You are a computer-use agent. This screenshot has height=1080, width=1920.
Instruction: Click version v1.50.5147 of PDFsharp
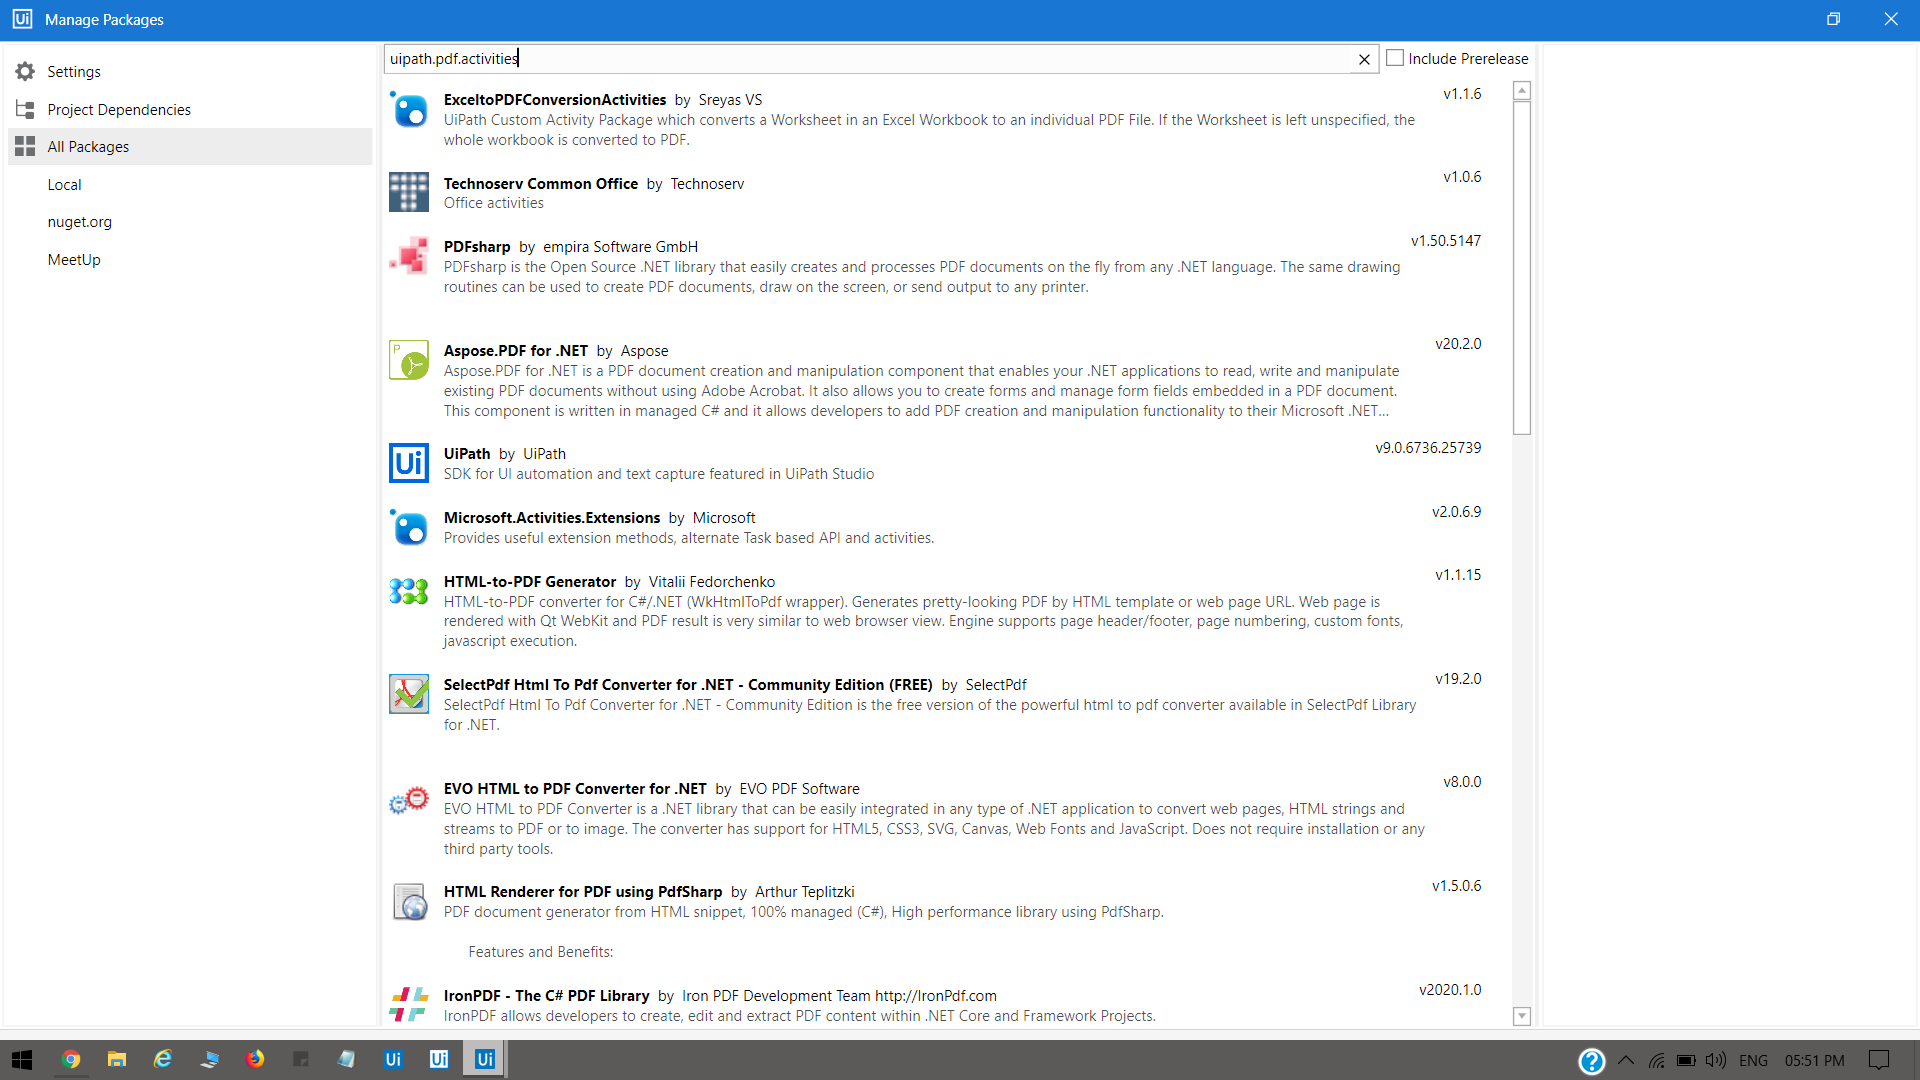(x=1446, y=241)
